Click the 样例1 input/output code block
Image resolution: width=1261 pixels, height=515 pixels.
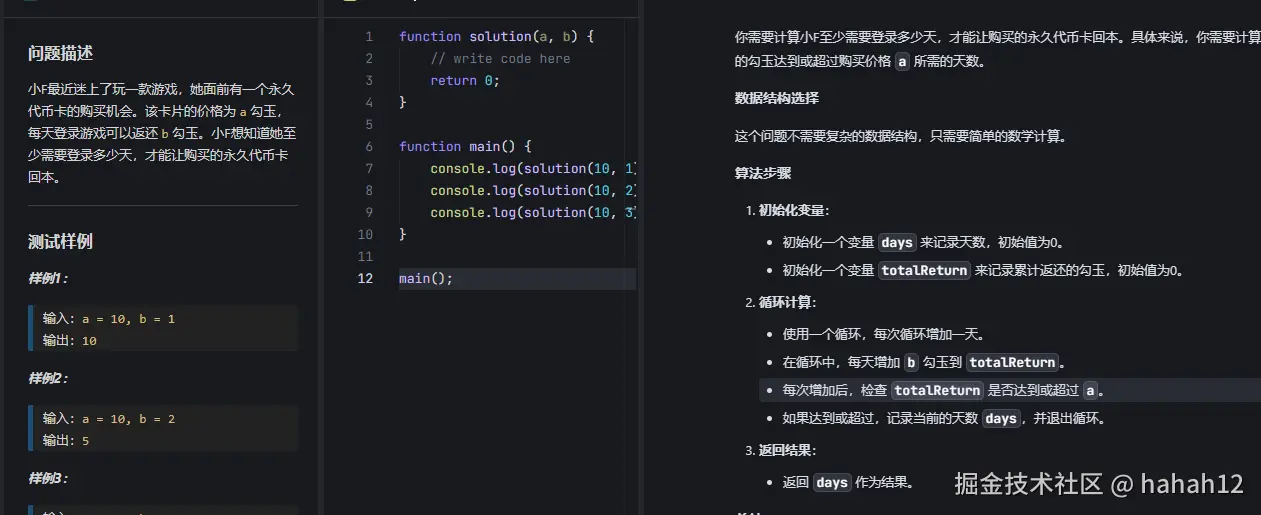163,329
